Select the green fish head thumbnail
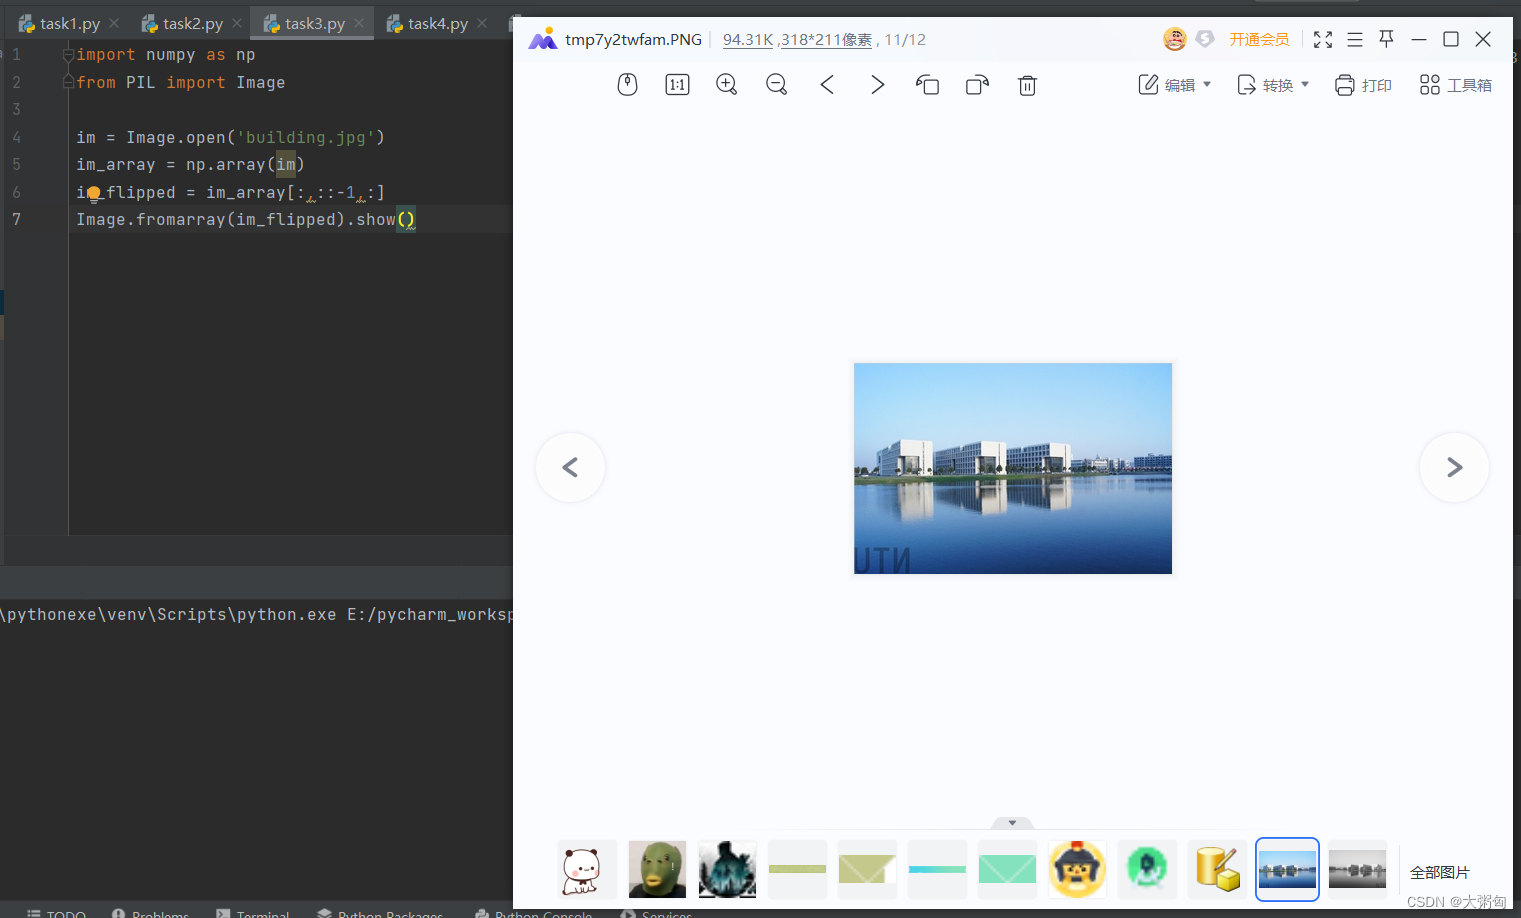 (657, 869)
